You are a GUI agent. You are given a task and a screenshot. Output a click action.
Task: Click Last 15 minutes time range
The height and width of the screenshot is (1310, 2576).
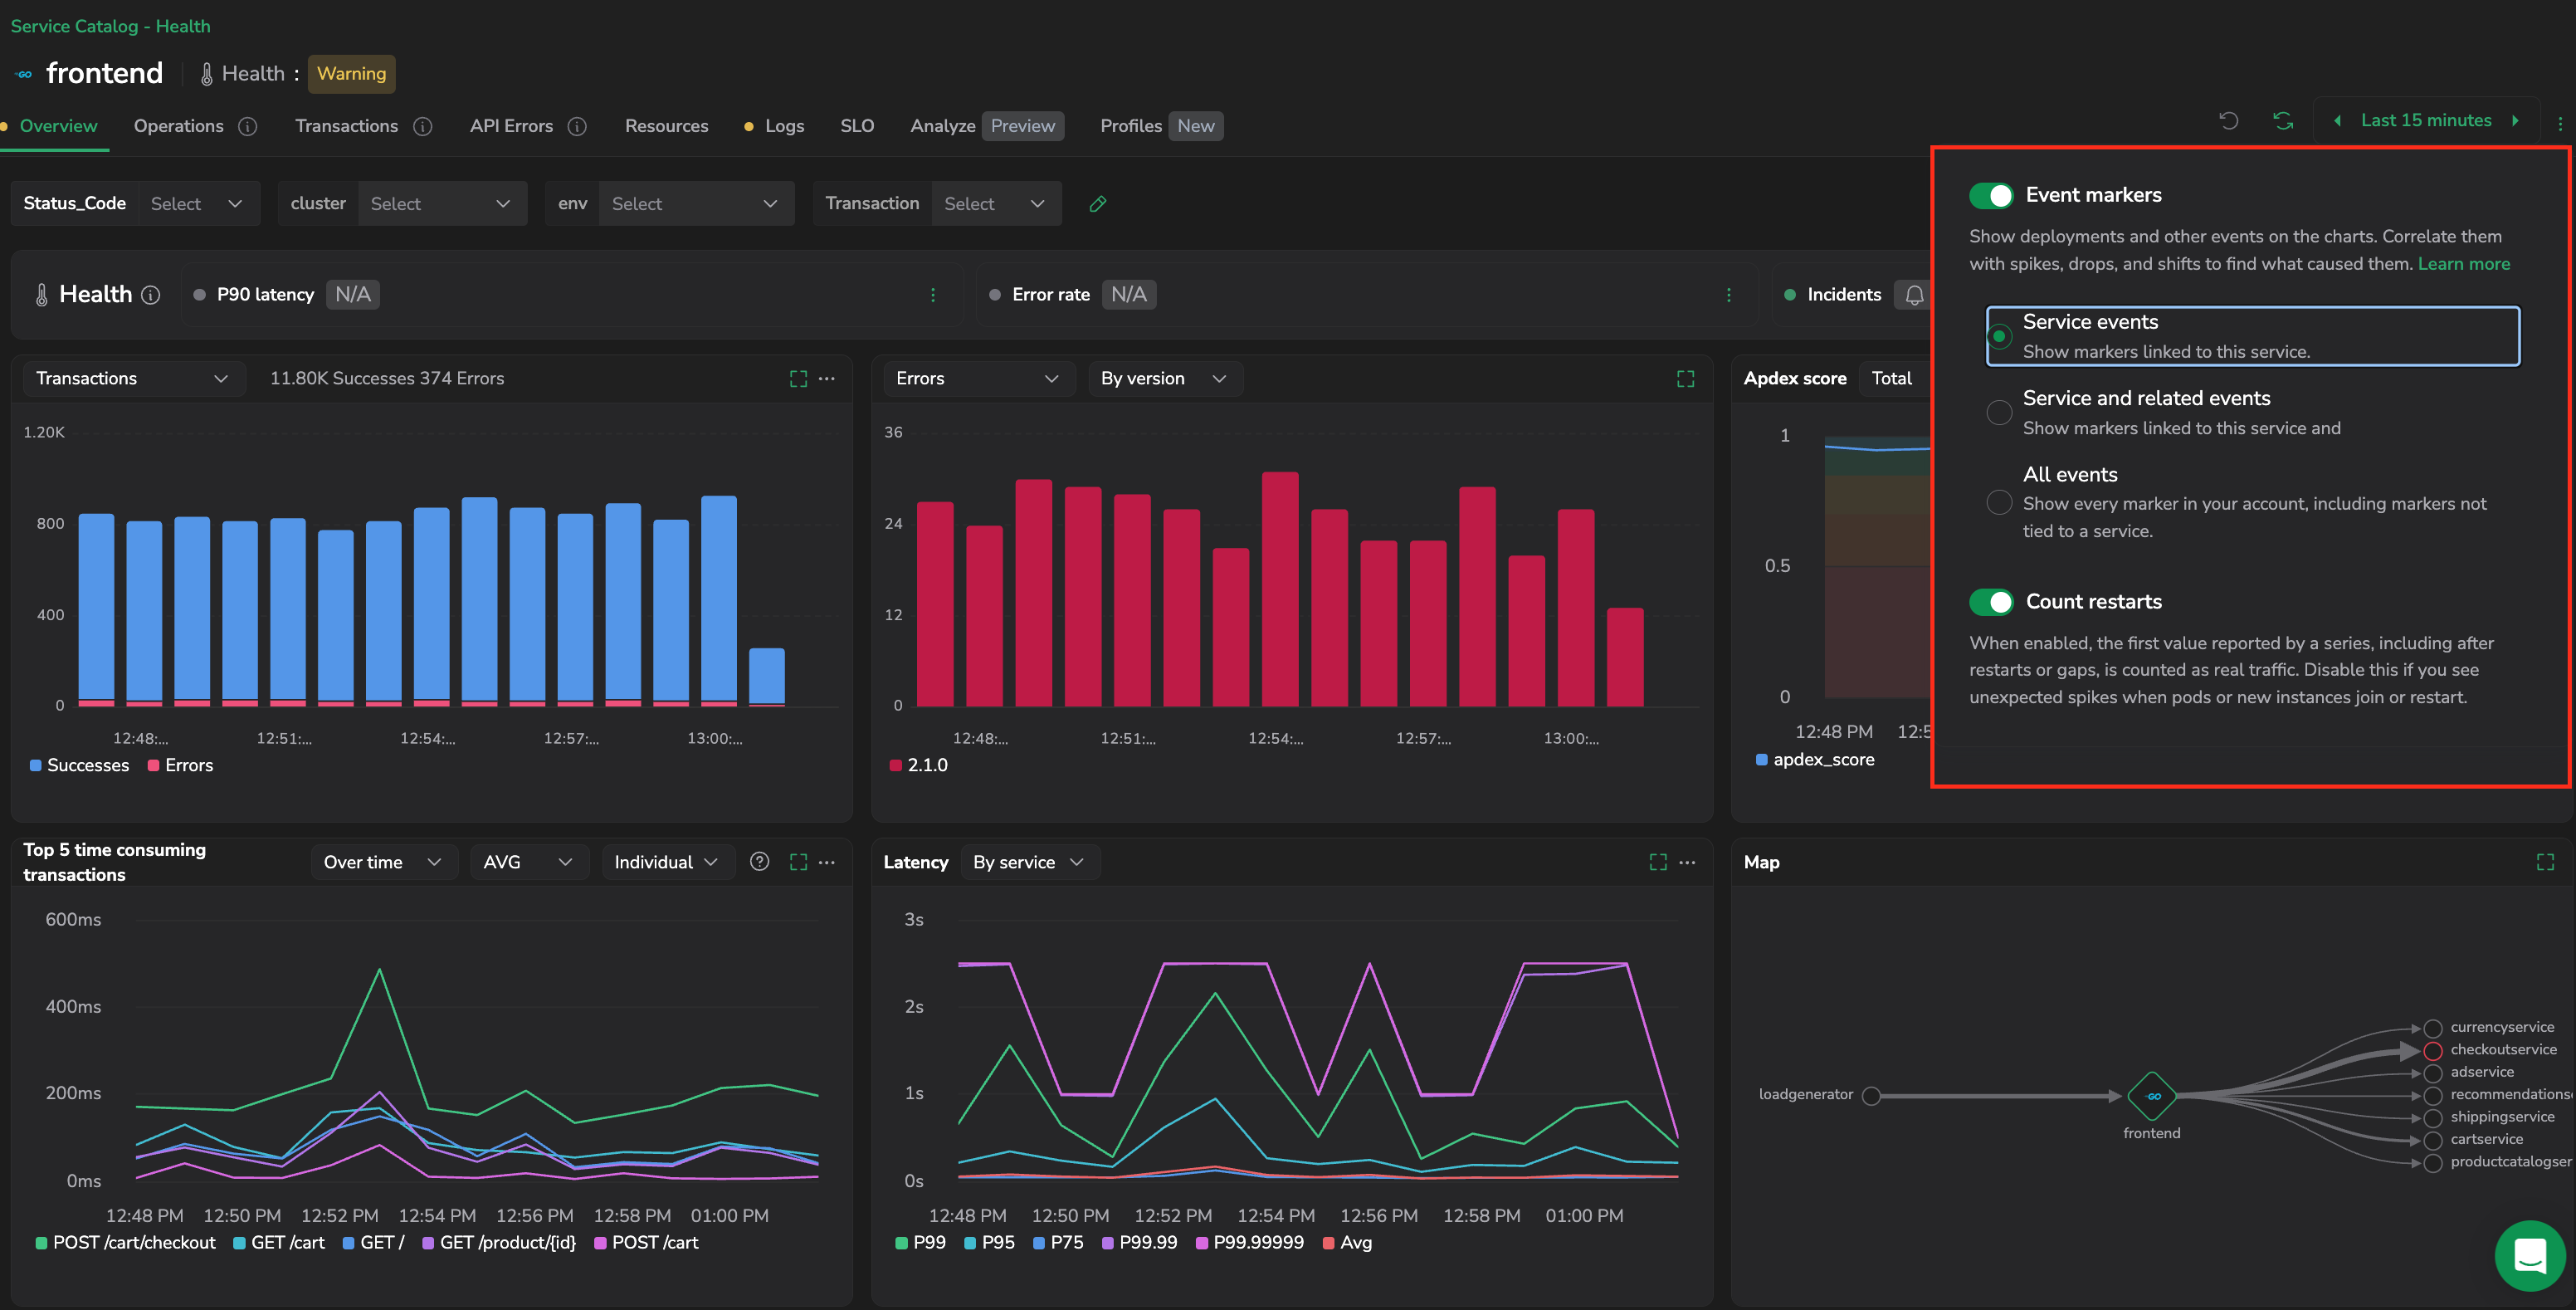2426,121
